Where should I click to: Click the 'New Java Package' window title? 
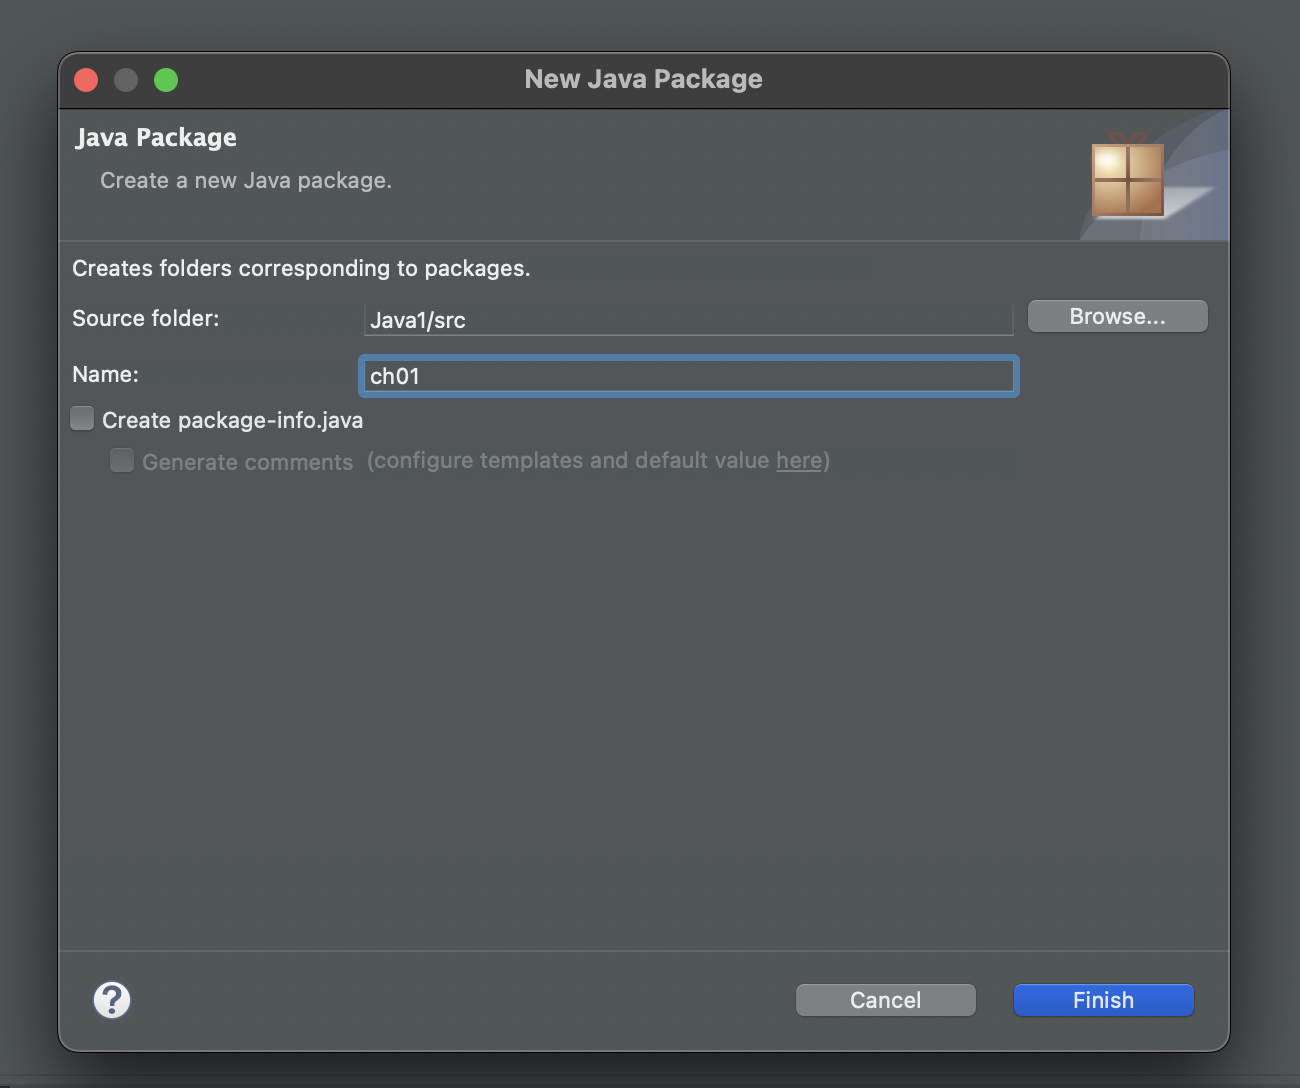(x=644, y=79)
